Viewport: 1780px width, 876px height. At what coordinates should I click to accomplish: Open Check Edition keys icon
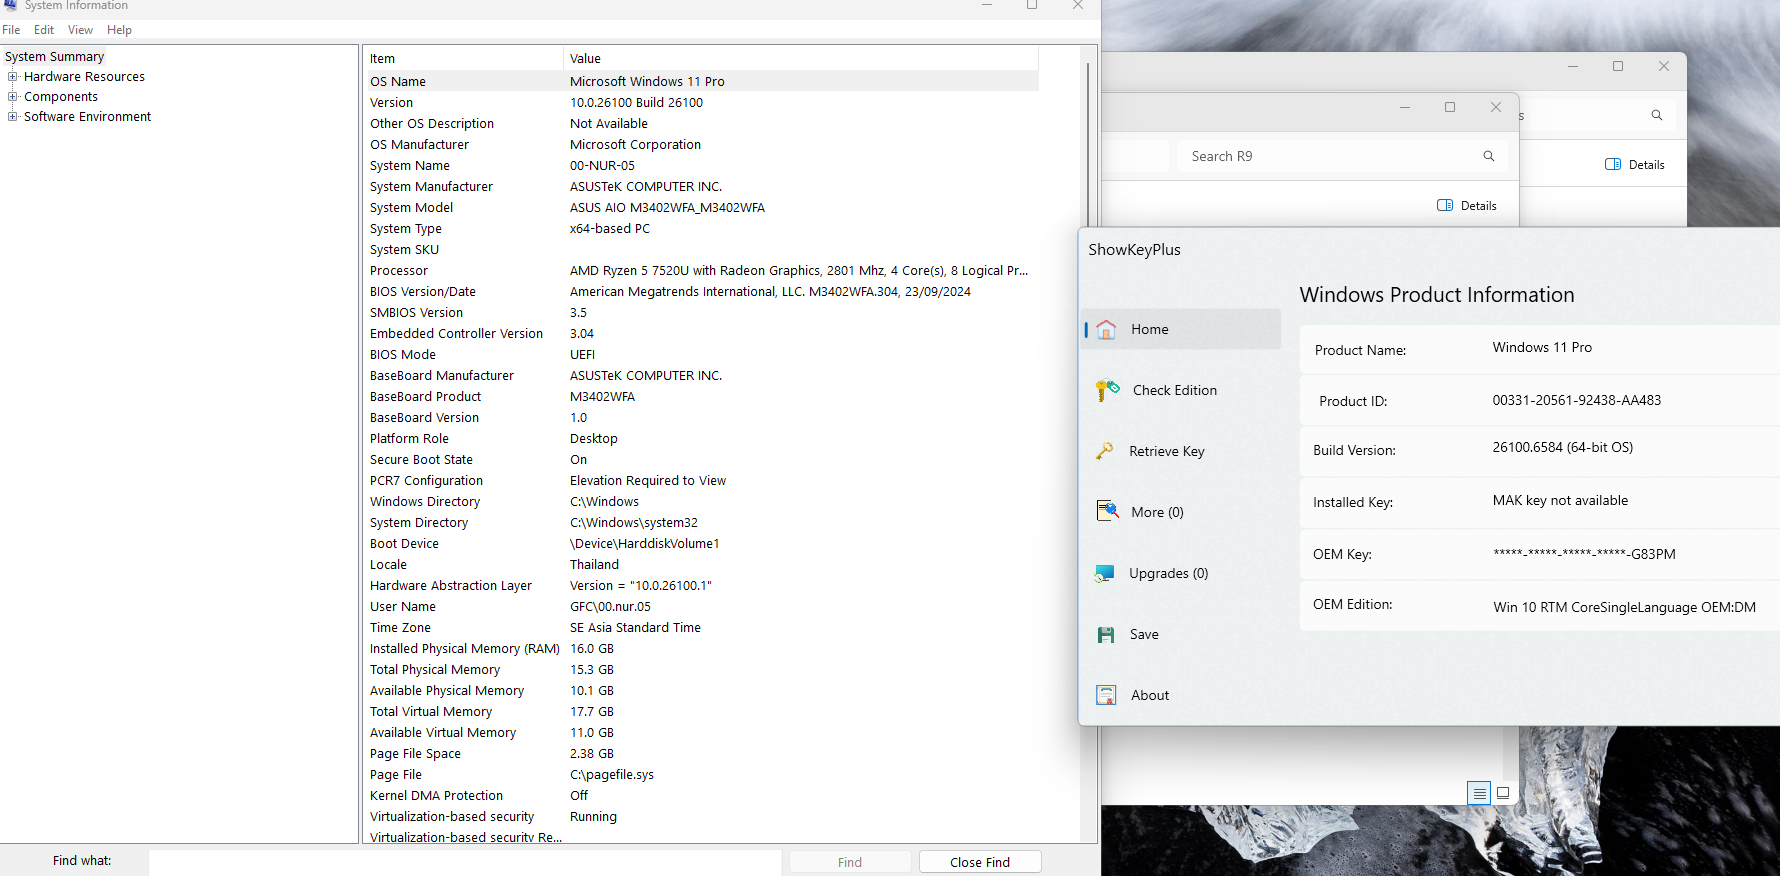coord(1107,391)
